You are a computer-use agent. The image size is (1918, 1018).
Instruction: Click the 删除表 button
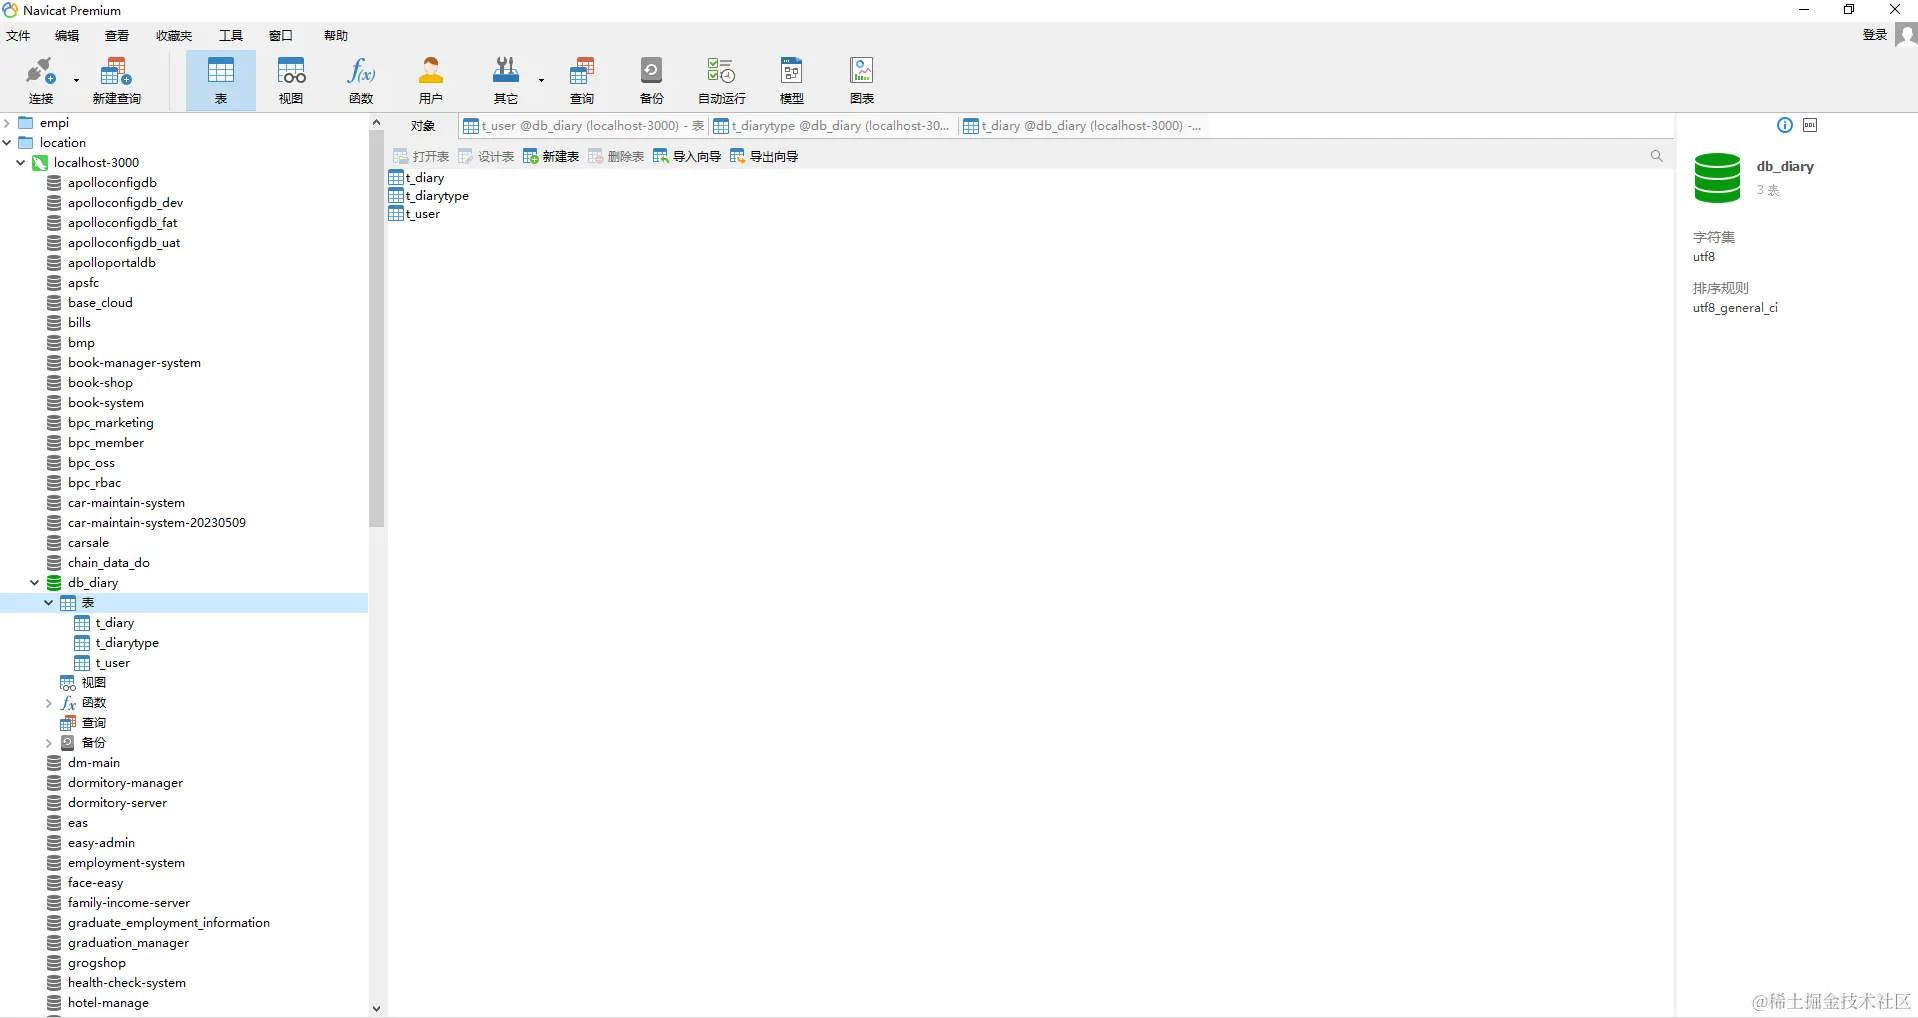(616, 156)
